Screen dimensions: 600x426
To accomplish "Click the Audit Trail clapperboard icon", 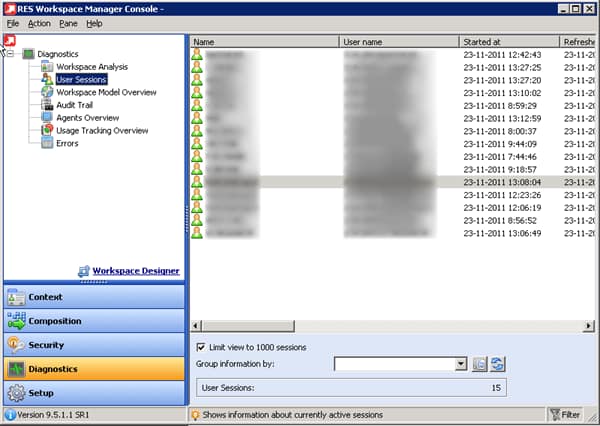I will click(47, 104).
